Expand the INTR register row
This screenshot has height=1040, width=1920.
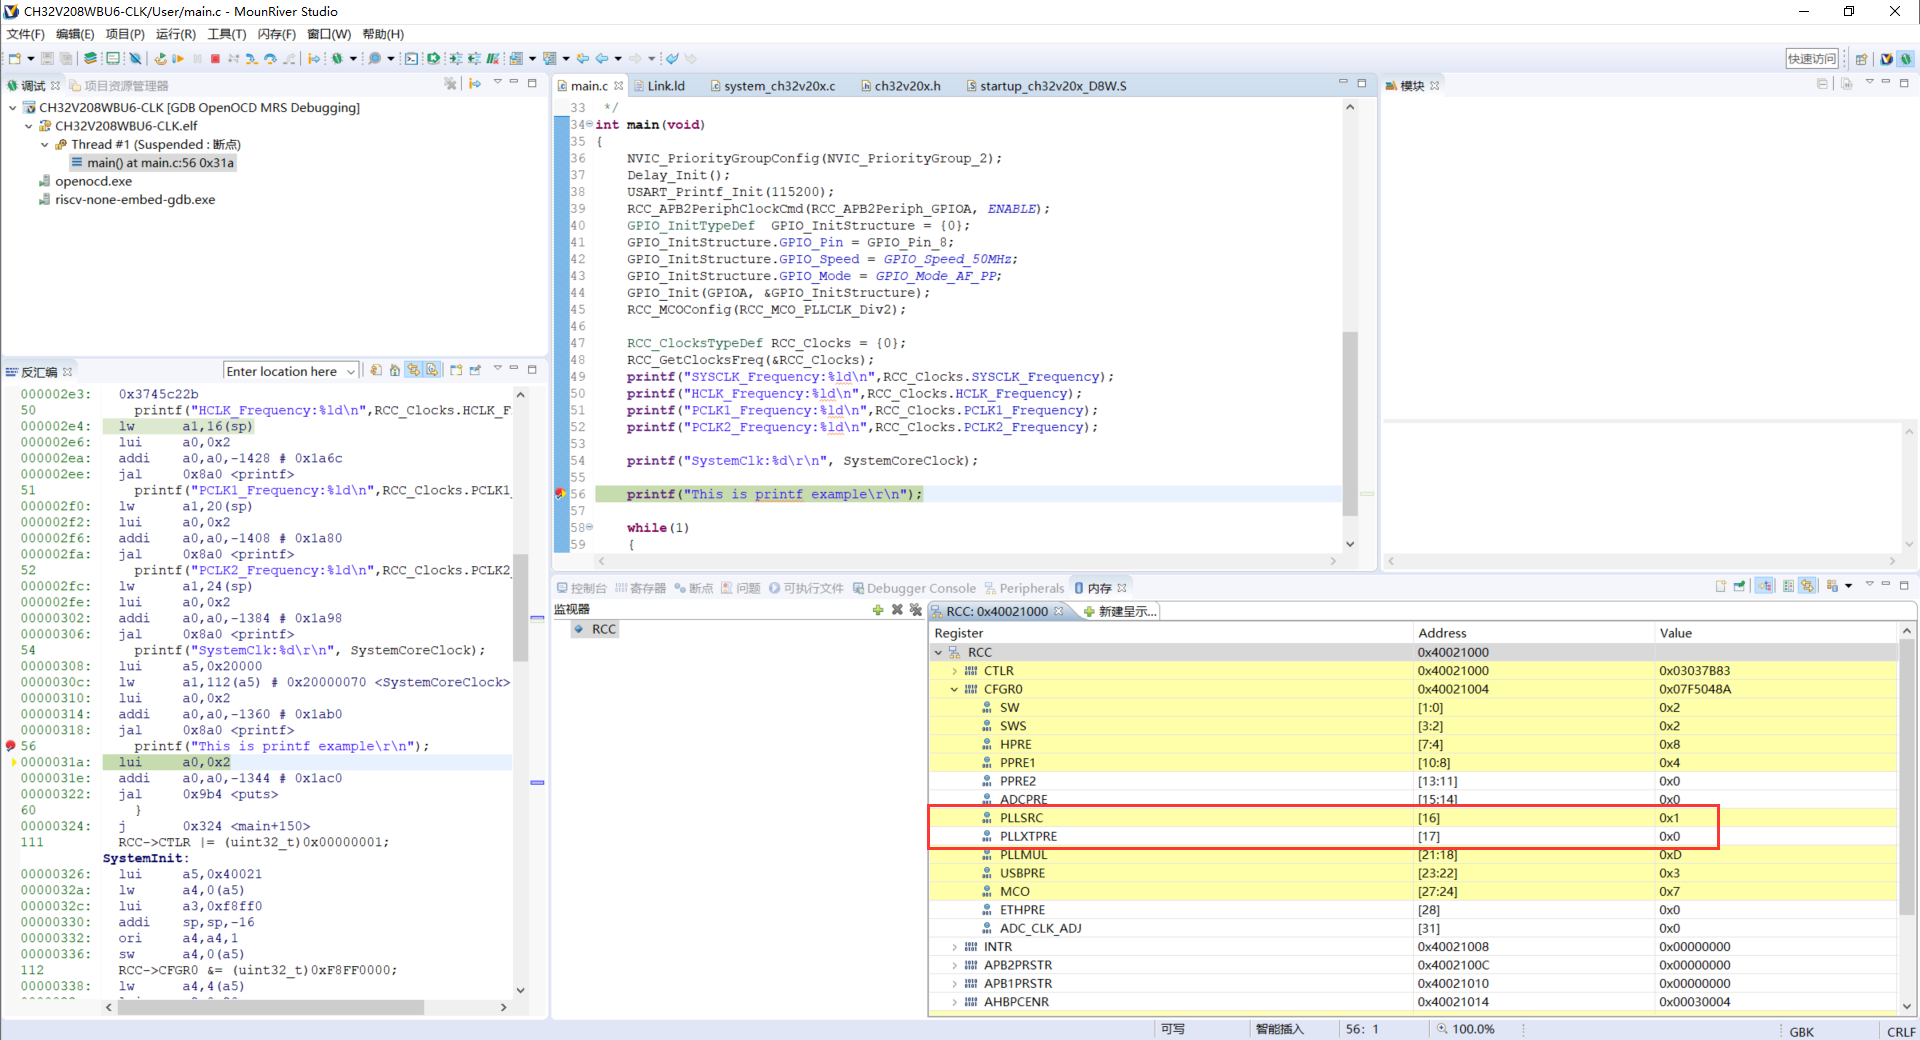click(954, 947)
